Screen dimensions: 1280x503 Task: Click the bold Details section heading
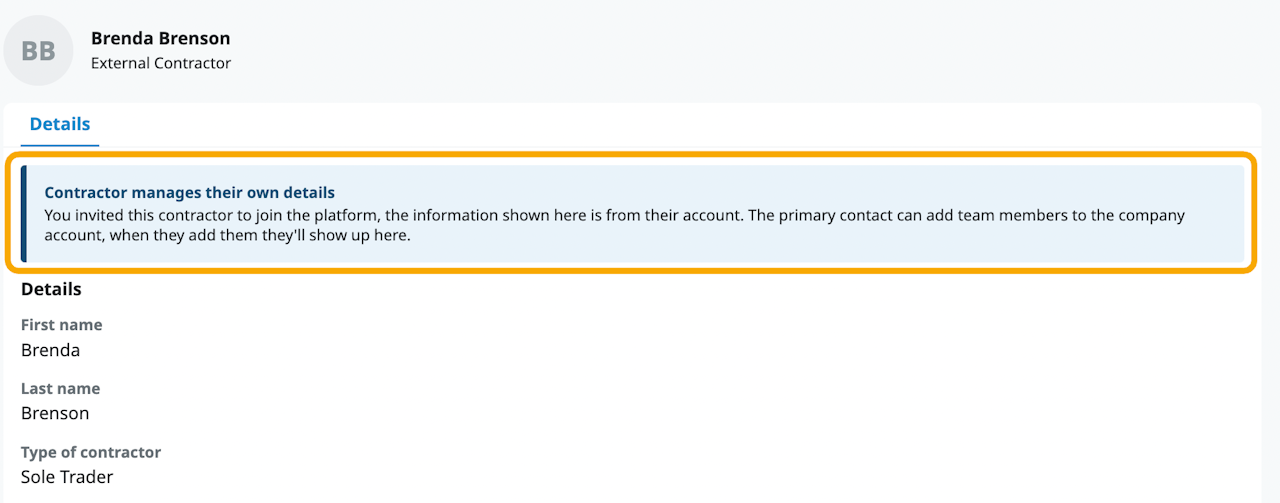click(x=51, y=289)
